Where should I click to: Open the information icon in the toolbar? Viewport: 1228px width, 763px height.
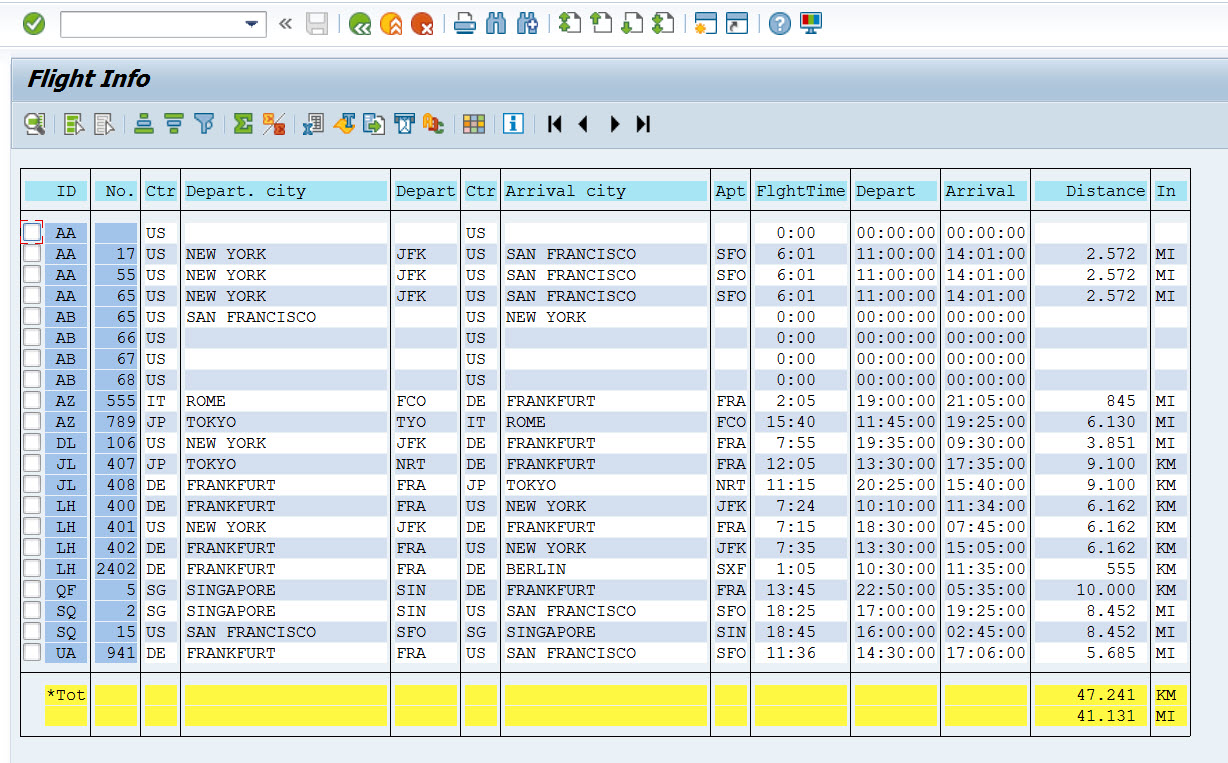tap(514, 124)
